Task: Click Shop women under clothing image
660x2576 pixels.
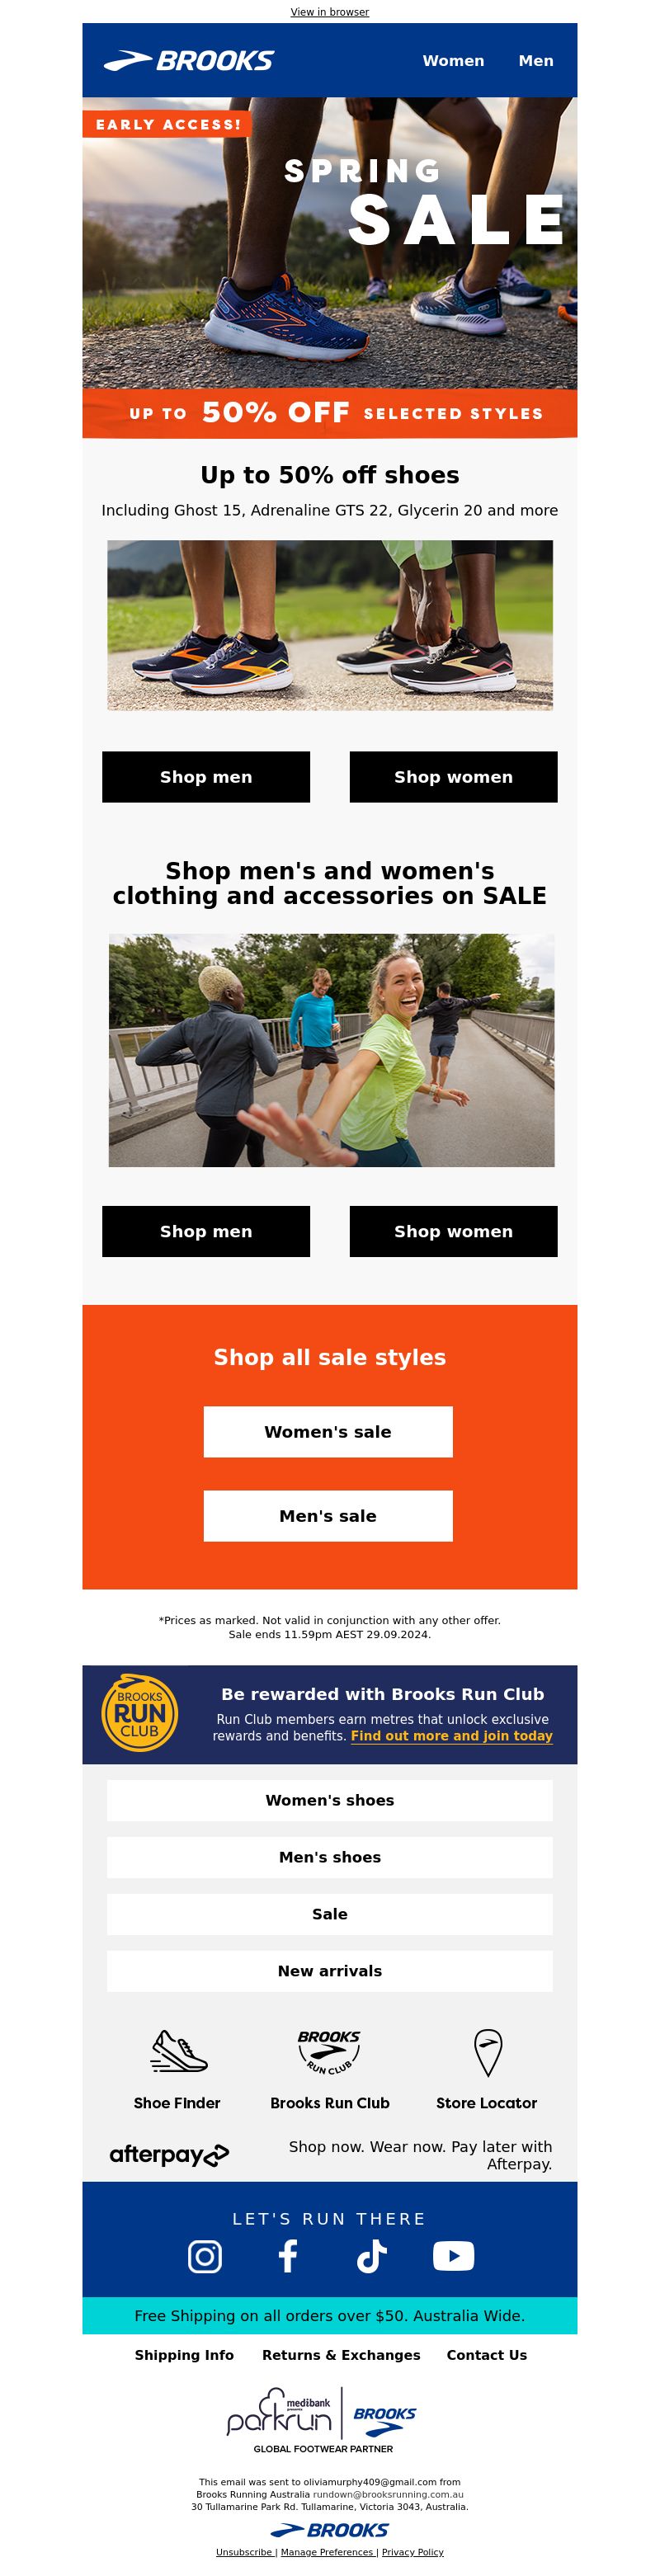Action: [453, 1231]
